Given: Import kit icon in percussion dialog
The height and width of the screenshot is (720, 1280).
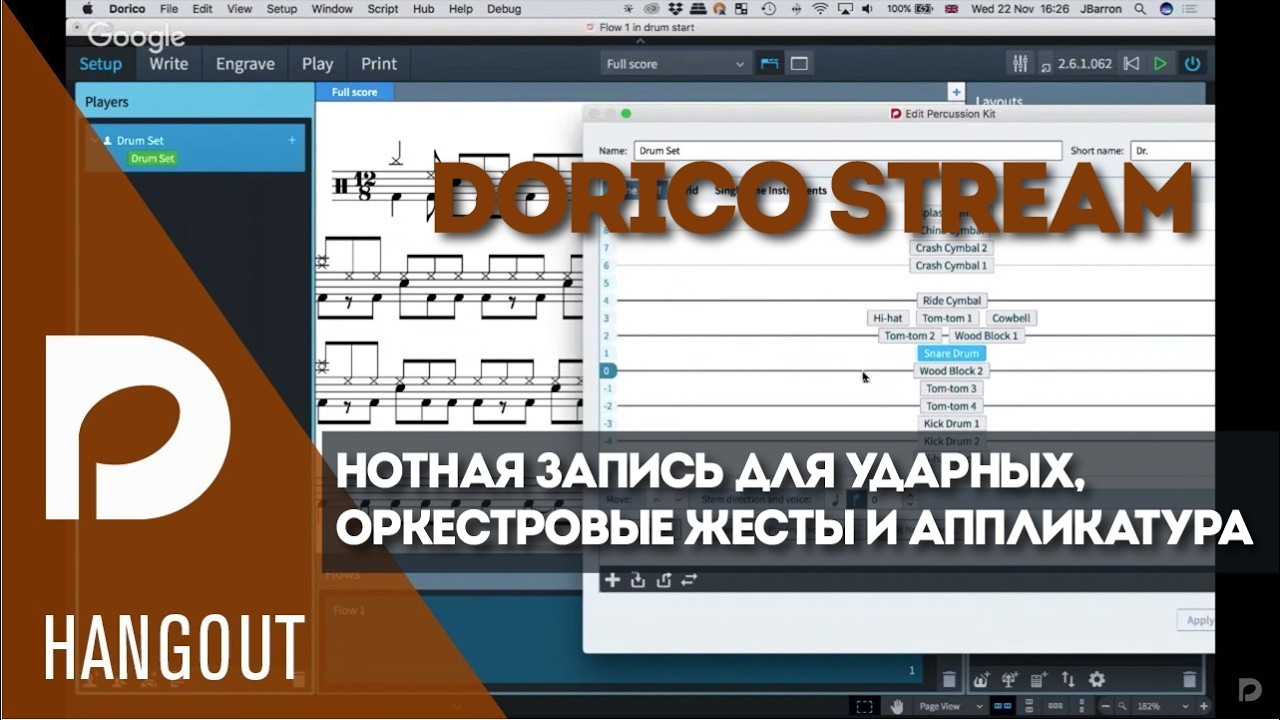Looking at the screenshot, I should (x=638, y=579).
